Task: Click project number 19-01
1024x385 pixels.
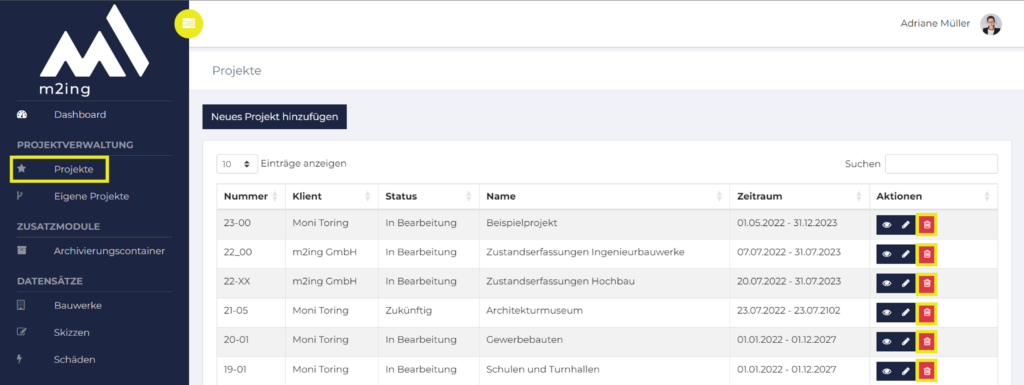Action: pos(236,369)
